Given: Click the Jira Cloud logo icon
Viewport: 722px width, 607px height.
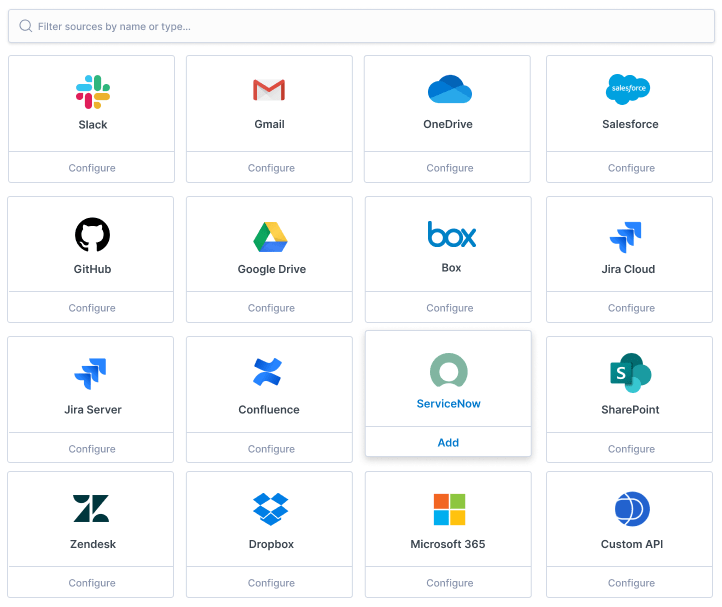Looking at the screenshot, I should [x=625, y=237].
